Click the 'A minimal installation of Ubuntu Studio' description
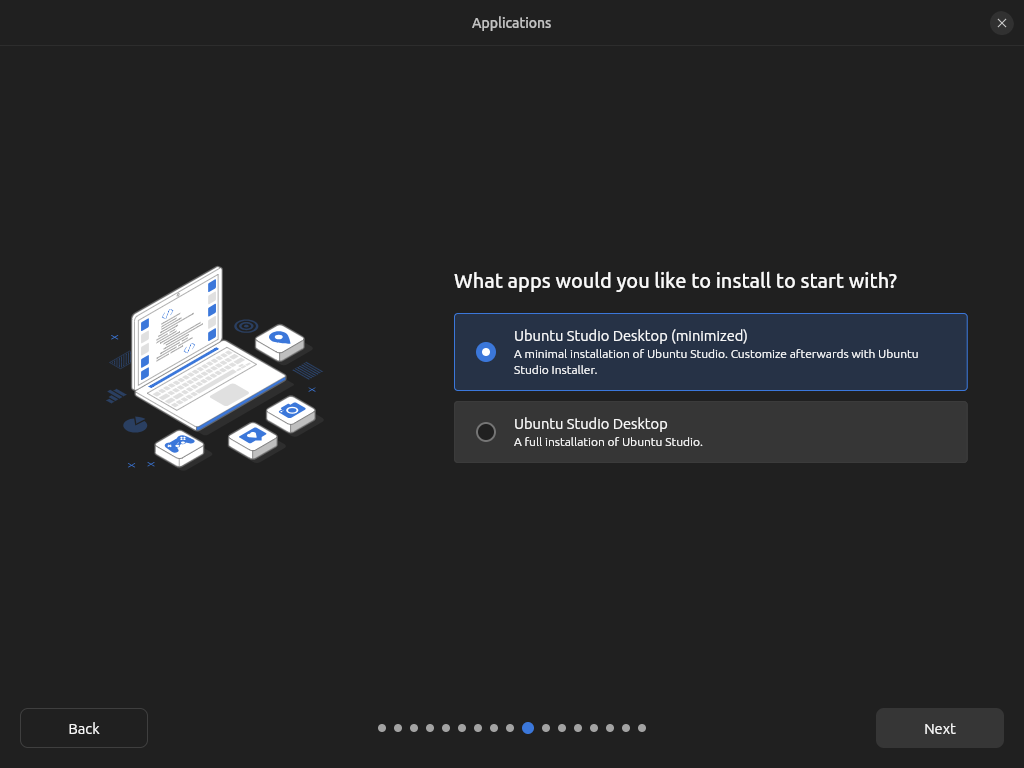 coord(716,362)
